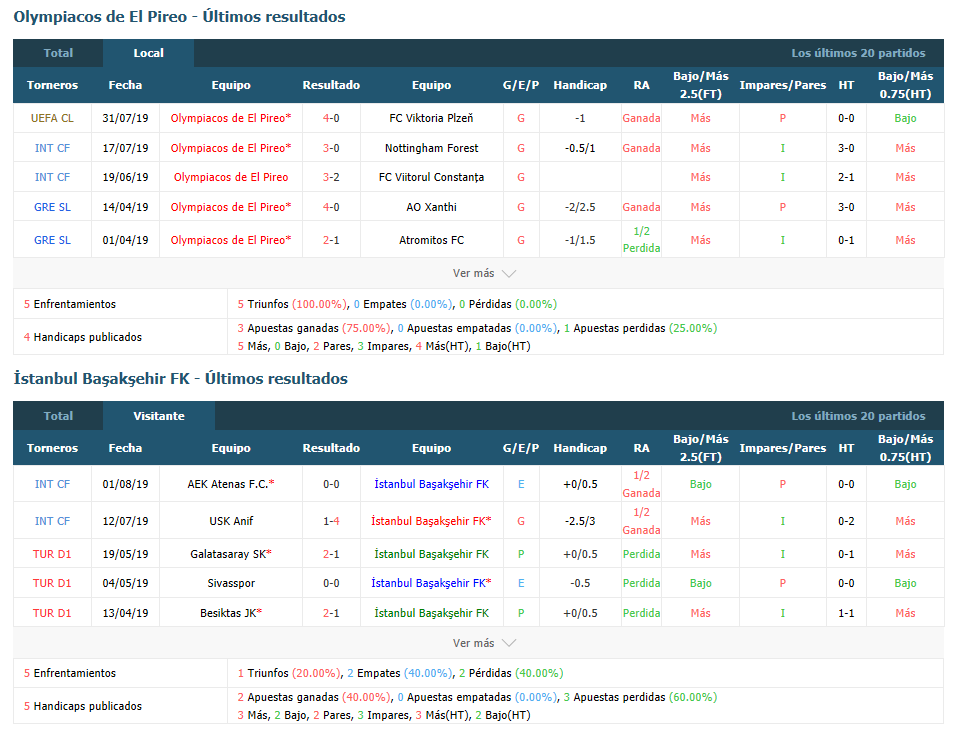Select the Local tab

point(148,53)
